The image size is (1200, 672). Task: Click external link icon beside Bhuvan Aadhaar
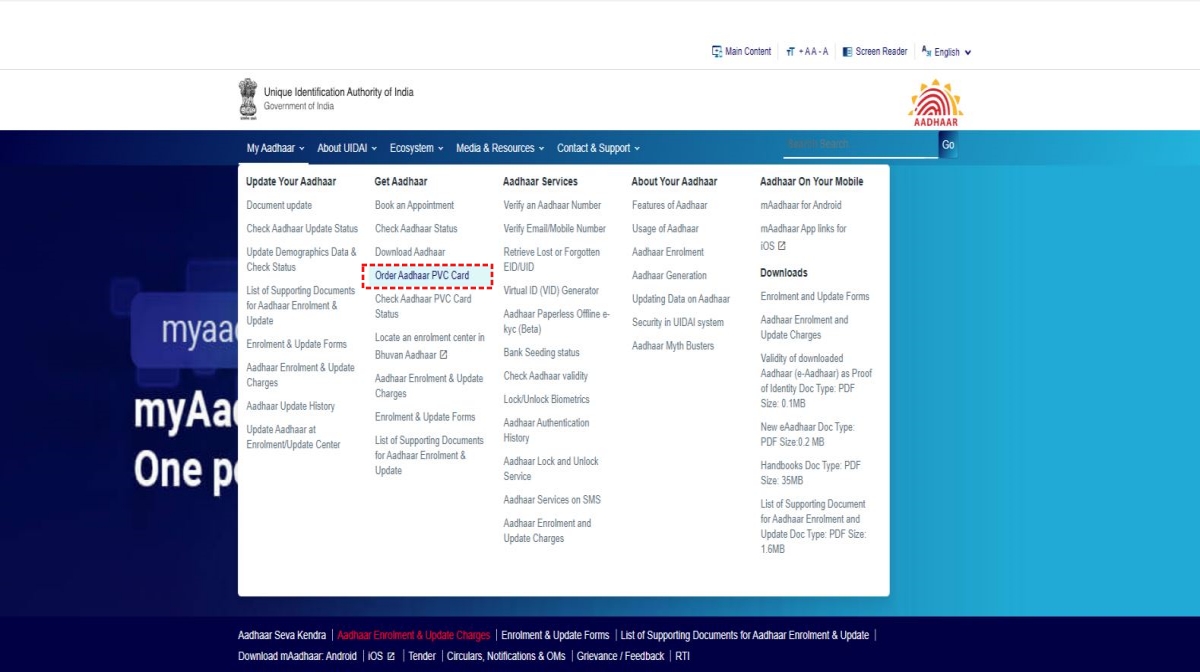tap(443, 355)
